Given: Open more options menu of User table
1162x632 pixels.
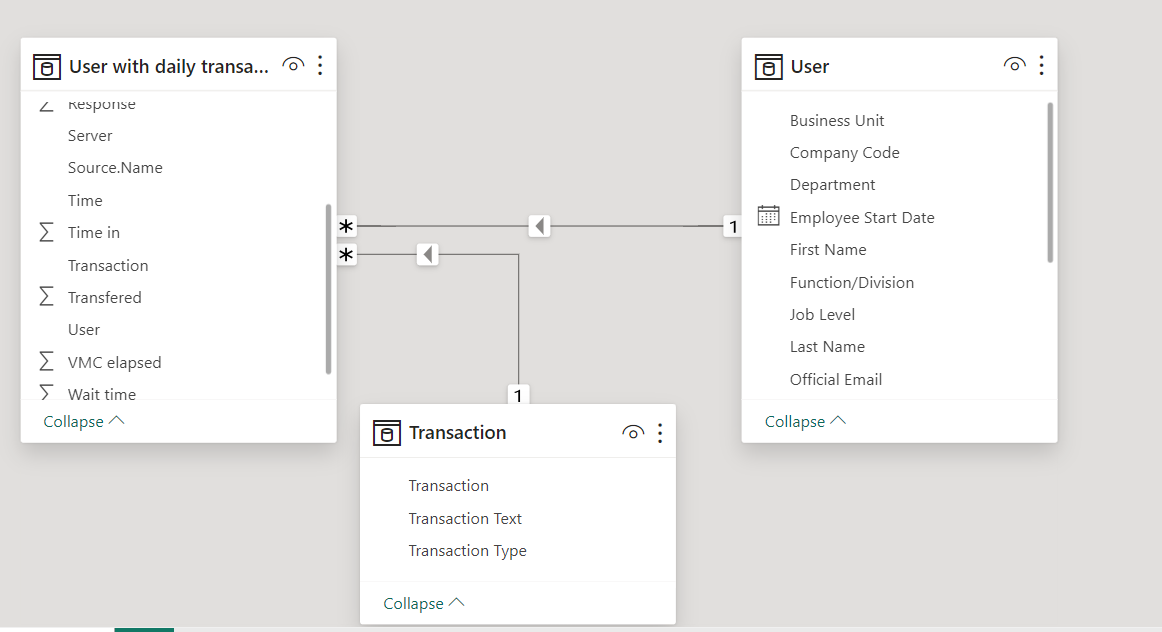Looking at the screenshot, I should coord(1041,65).
